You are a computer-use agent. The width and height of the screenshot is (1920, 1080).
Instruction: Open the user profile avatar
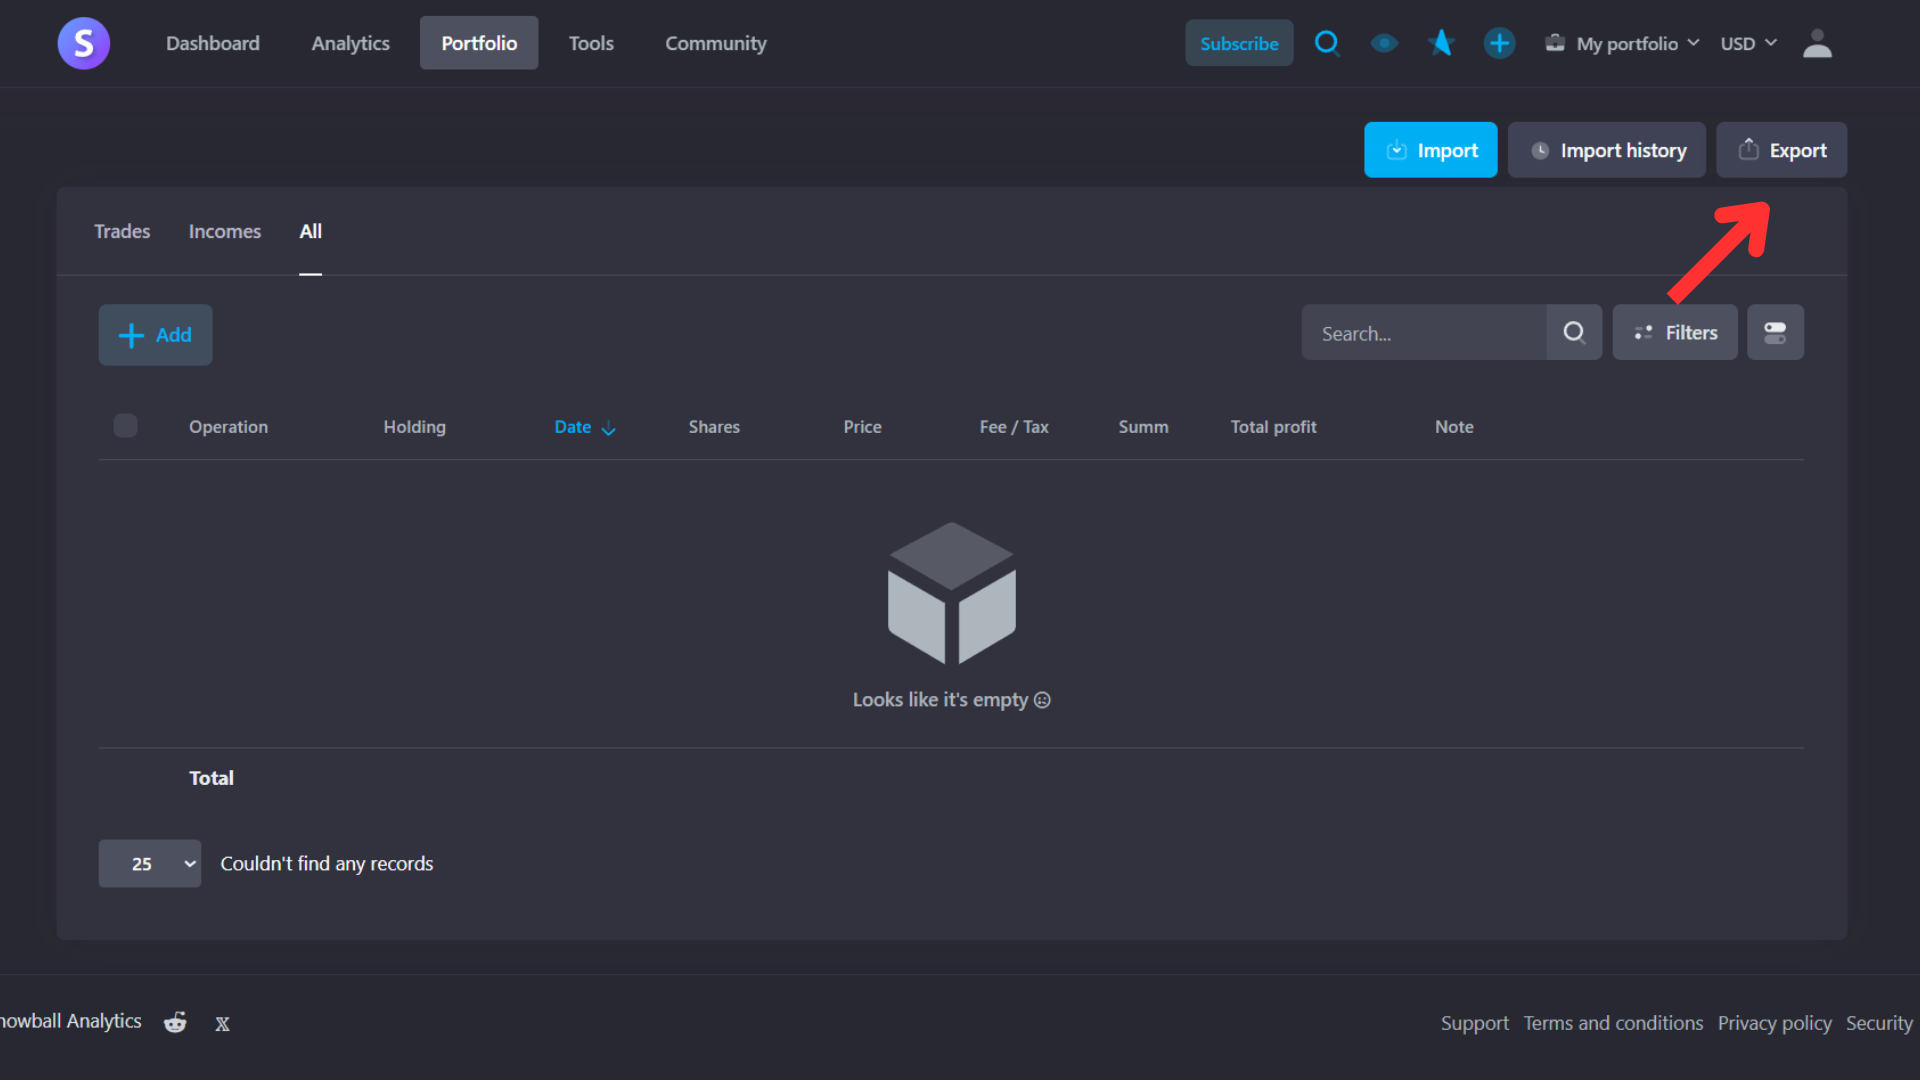coord(1816,43)
